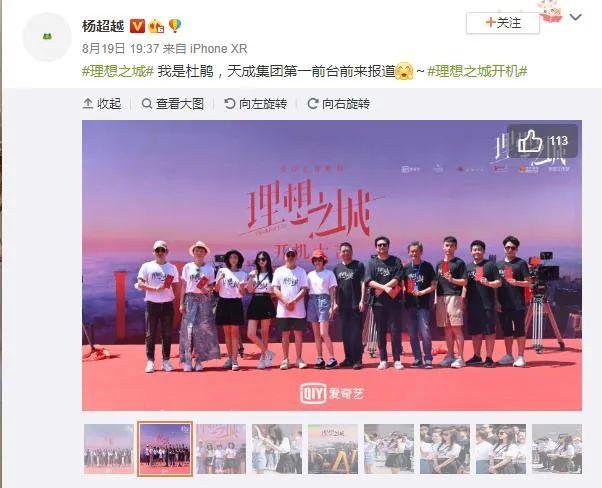Viewport: 602px width, 488px height.
Task: Follow the user with the 关注 button
Action: point(503,23)
